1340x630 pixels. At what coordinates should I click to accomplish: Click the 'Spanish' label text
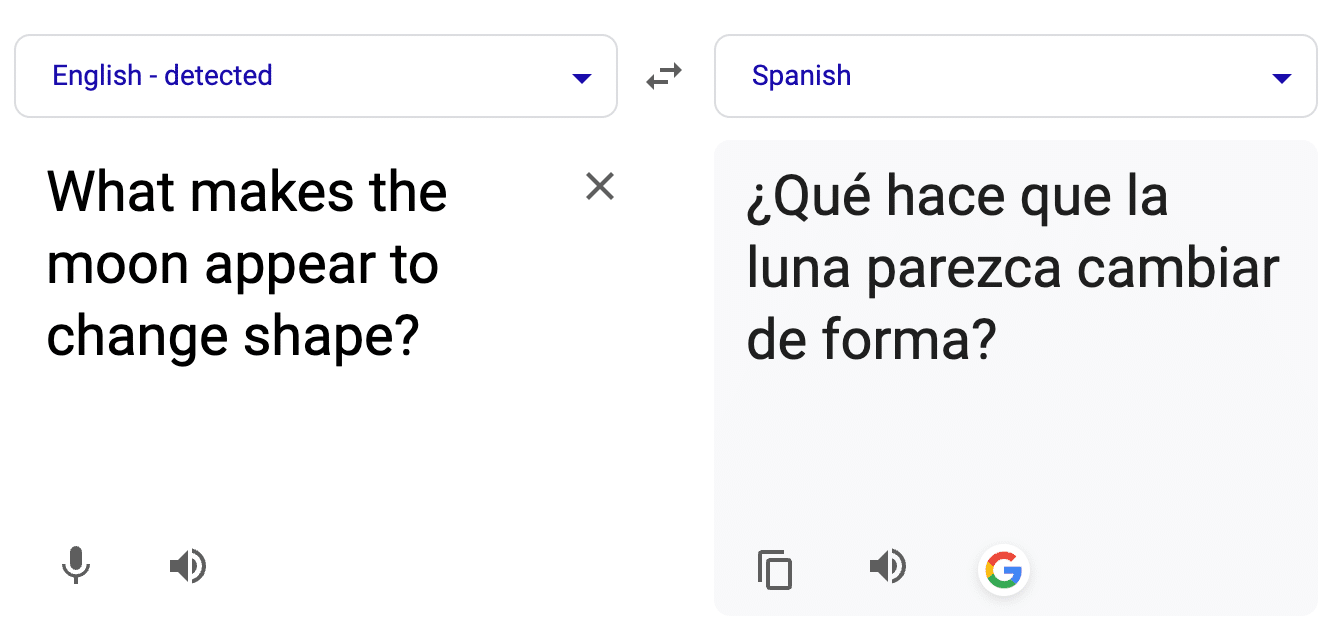coord(802,76)
